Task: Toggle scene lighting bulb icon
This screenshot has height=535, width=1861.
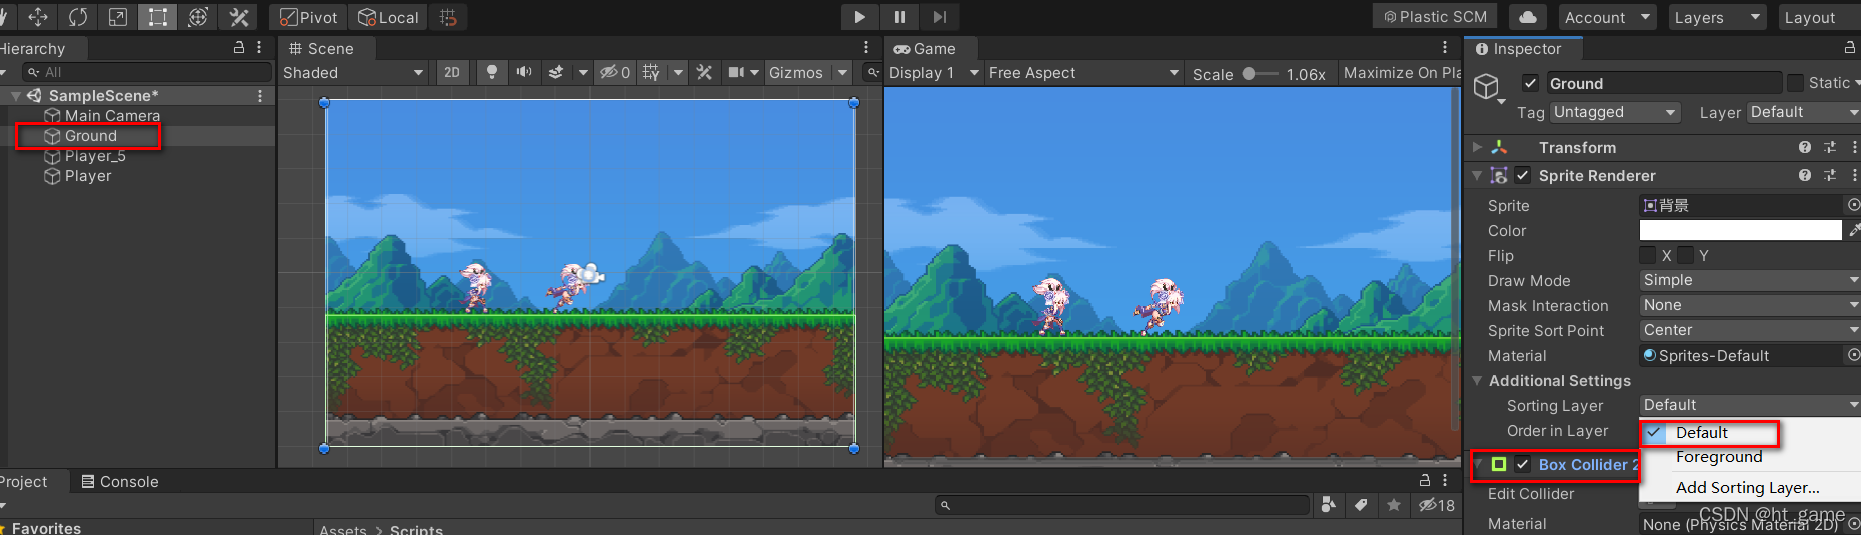Action: [491, 72]
